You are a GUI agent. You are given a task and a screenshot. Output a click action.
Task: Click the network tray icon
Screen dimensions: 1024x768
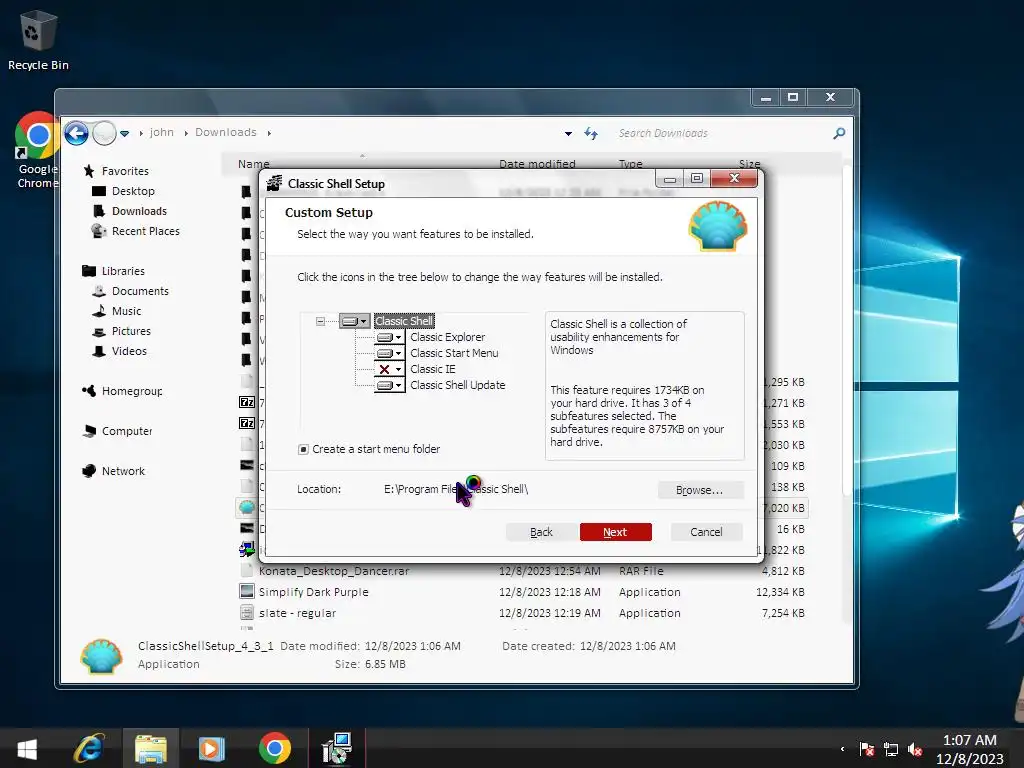click(x=891, y=749)
